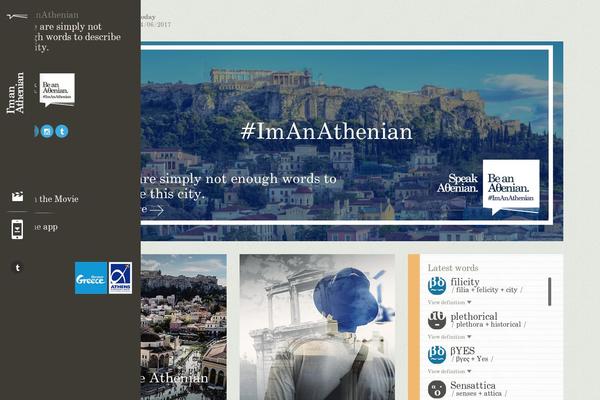Expand View definition under filicity

[x=449, y=302]
